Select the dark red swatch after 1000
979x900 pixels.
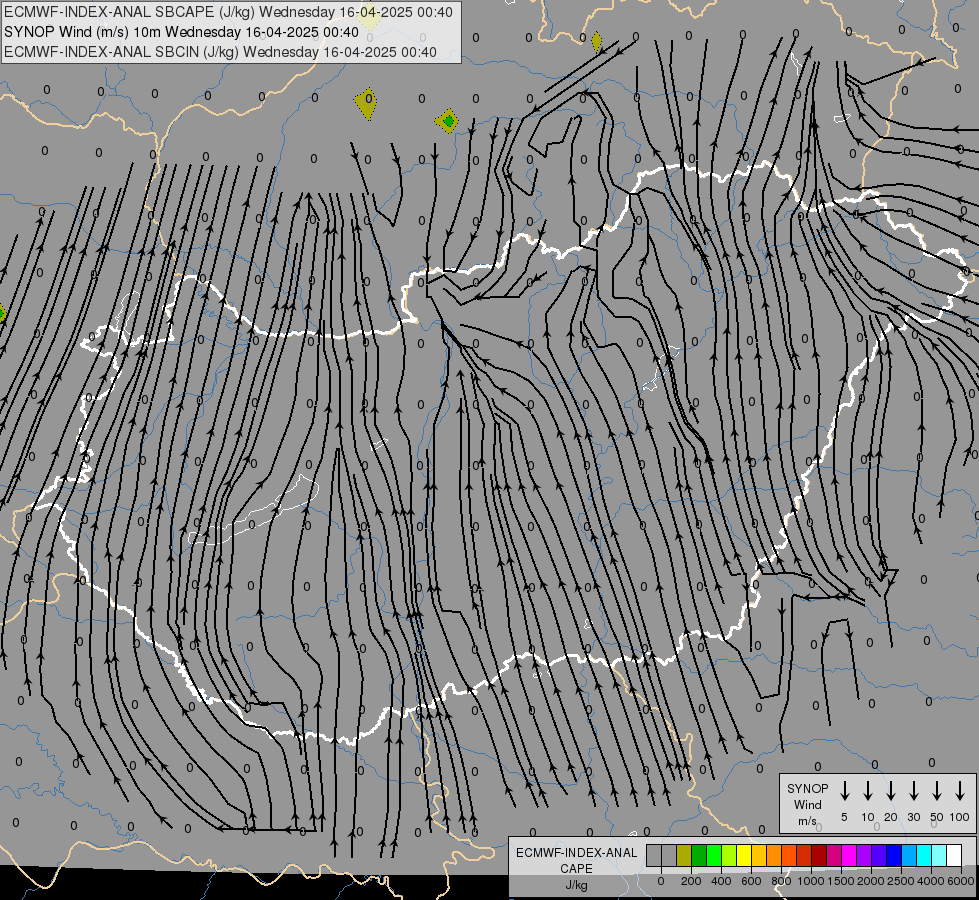point(819,855)
